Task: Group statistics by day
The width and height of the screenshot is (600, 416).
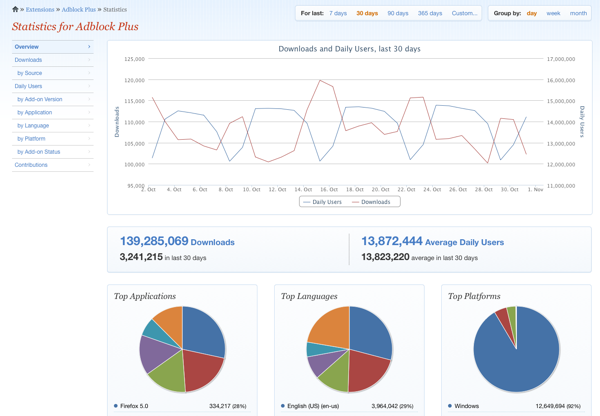Action: pos(532,13)
